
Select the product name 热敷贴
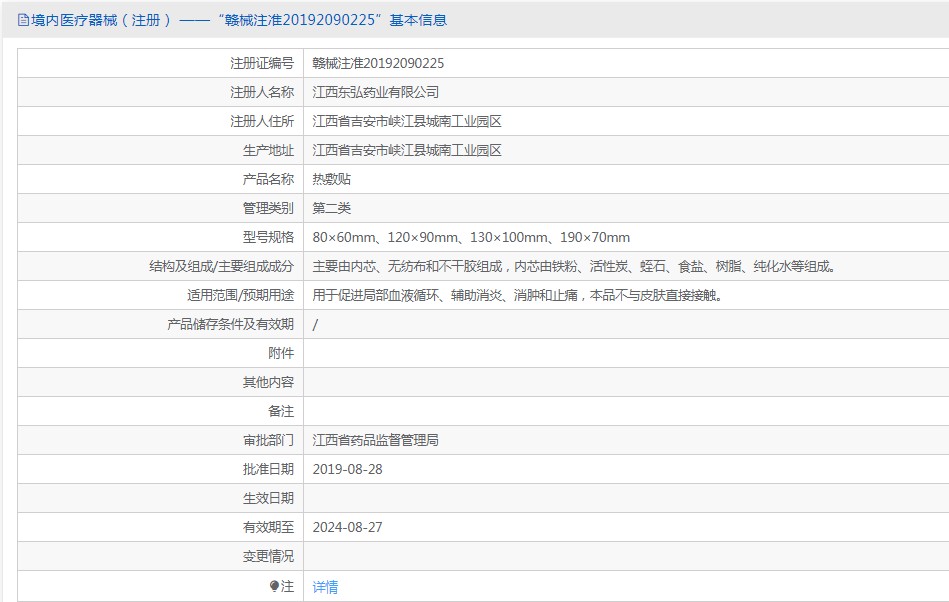[x=332, y=179]
